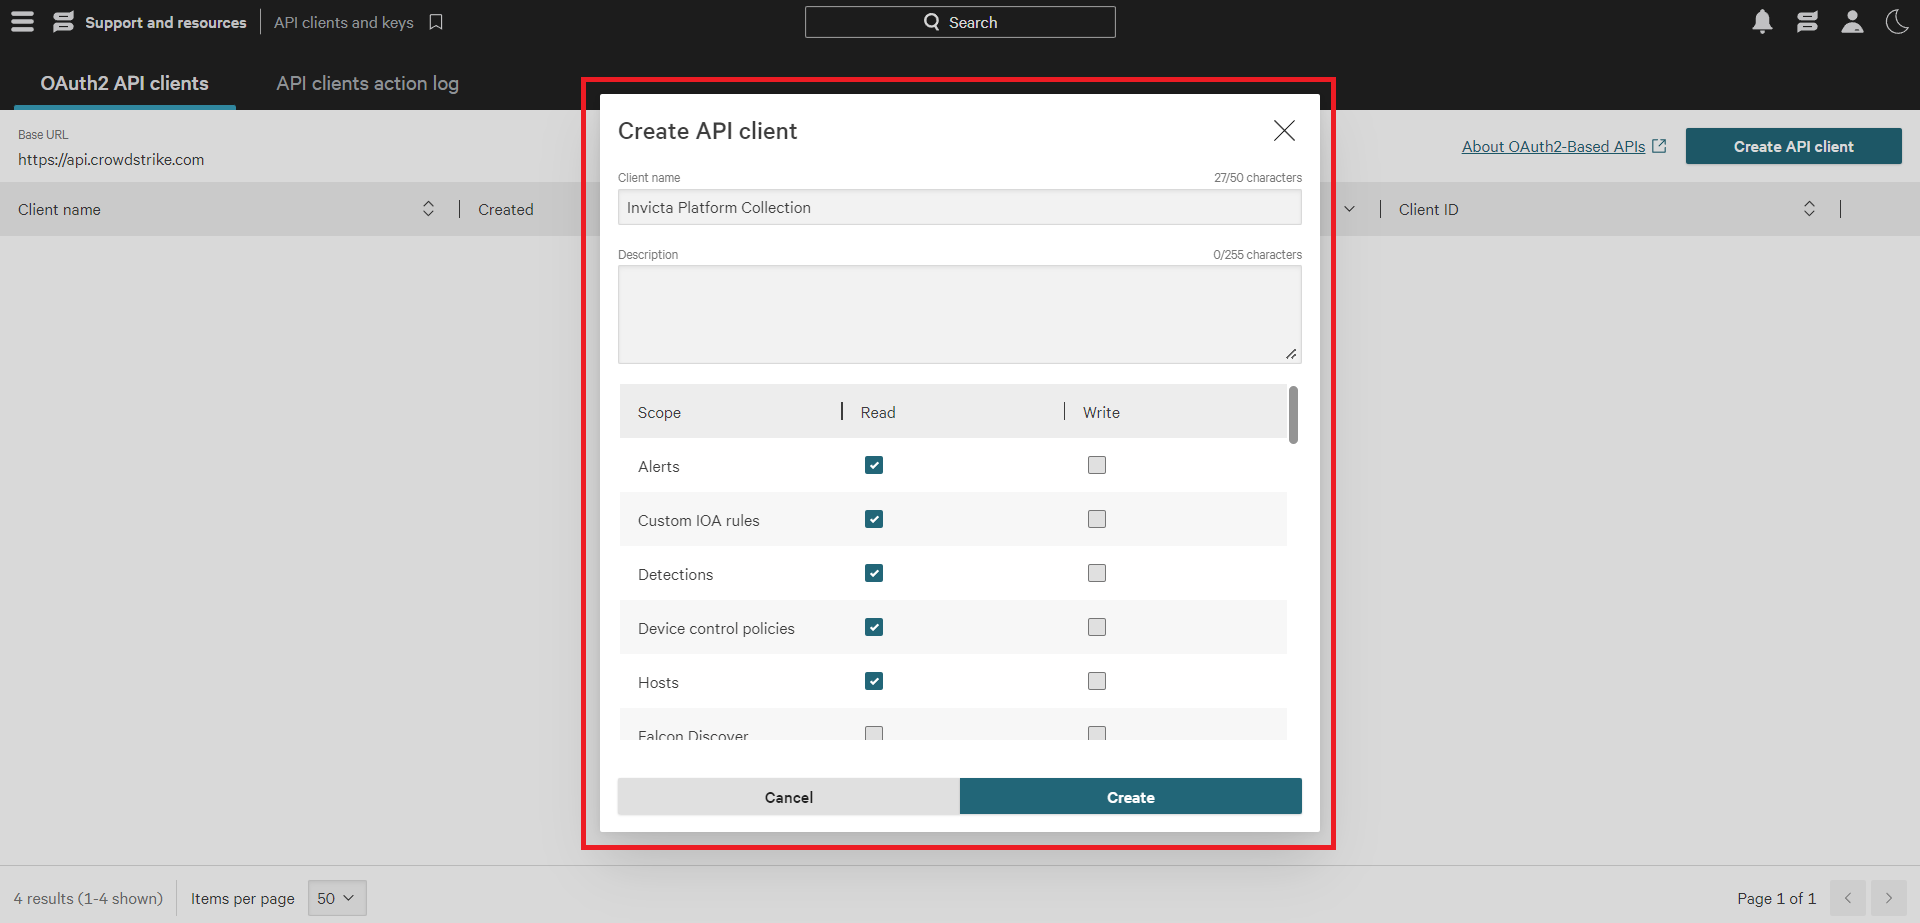Open the items per page dropdown

click(337, 898)
